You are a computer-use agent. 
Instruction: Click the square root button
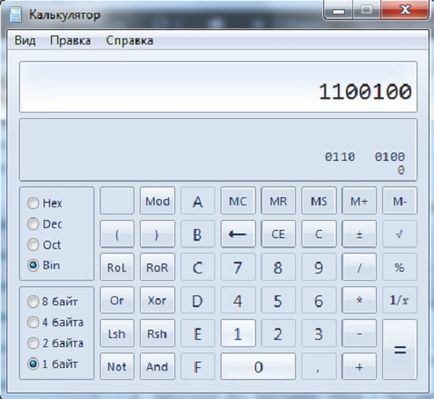coord(399,234)
